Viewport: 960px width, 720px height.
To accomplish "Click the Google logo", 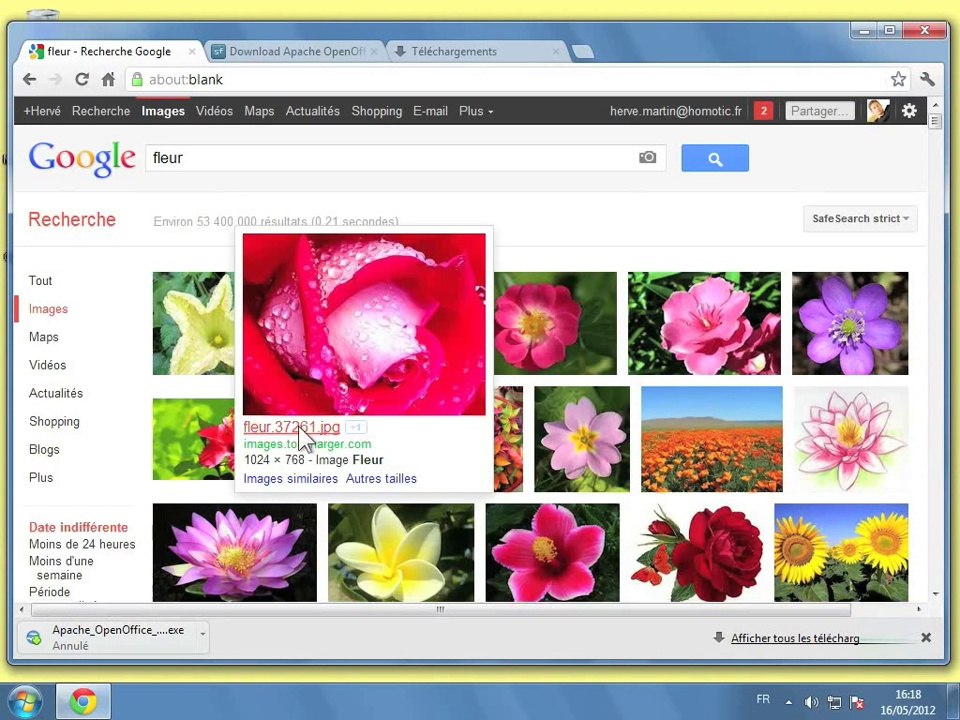I will point(81,159).
